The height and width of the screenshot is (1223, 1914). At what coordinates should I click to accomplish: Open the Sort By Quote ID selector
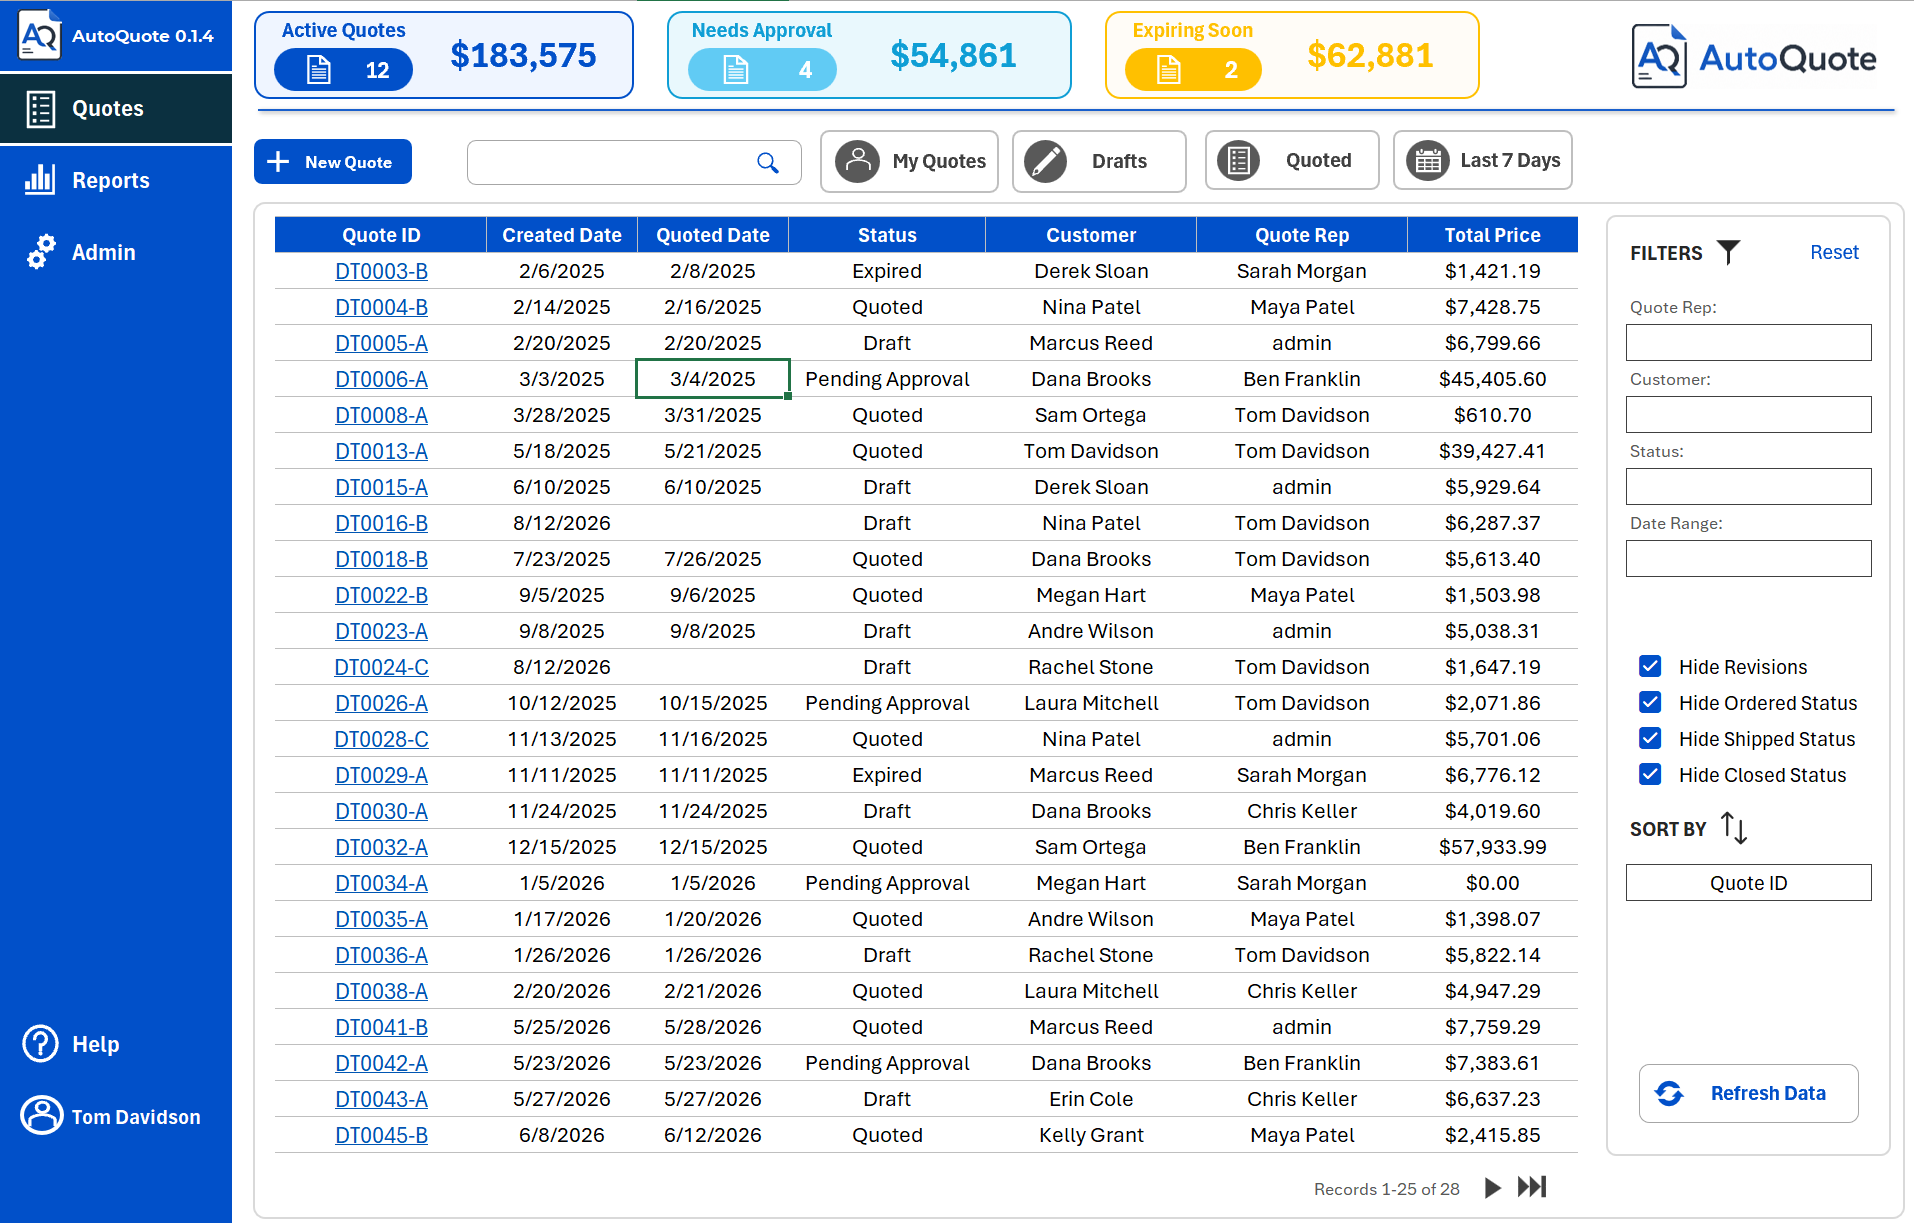[1748, 883]
